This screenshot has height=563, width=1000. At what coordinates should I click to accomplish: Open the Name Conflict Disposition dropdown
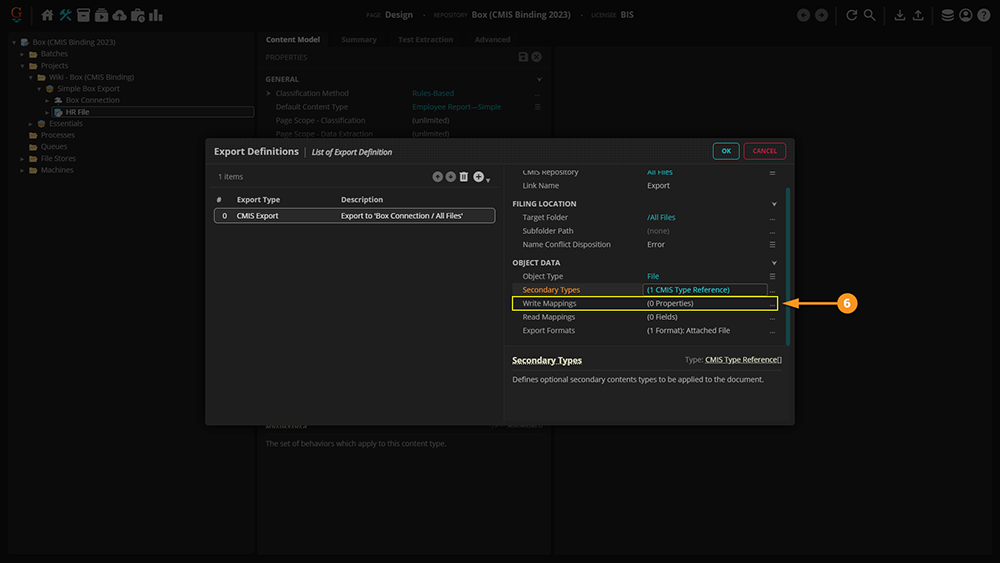pyautogui.click(x=772, y=245)
